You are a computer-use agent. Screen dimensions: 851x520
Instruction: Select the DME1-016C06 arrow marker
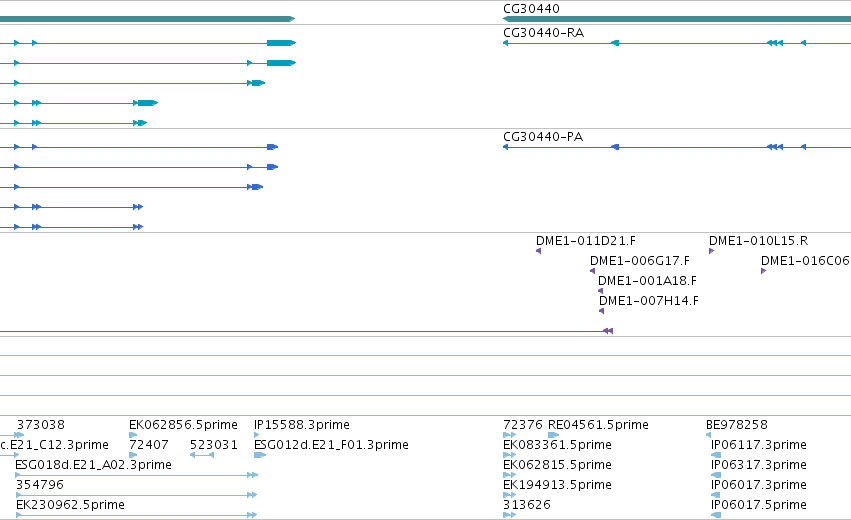[x=764, y=271]
